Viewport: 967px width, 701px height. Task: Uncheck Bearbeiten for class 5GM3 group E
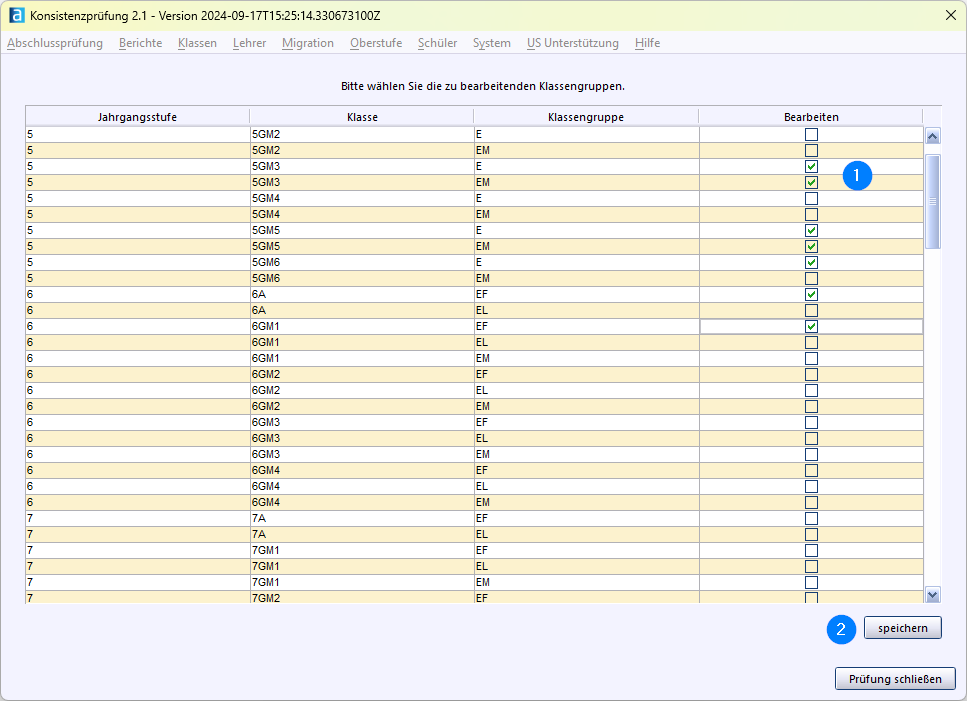click(812, 166)
